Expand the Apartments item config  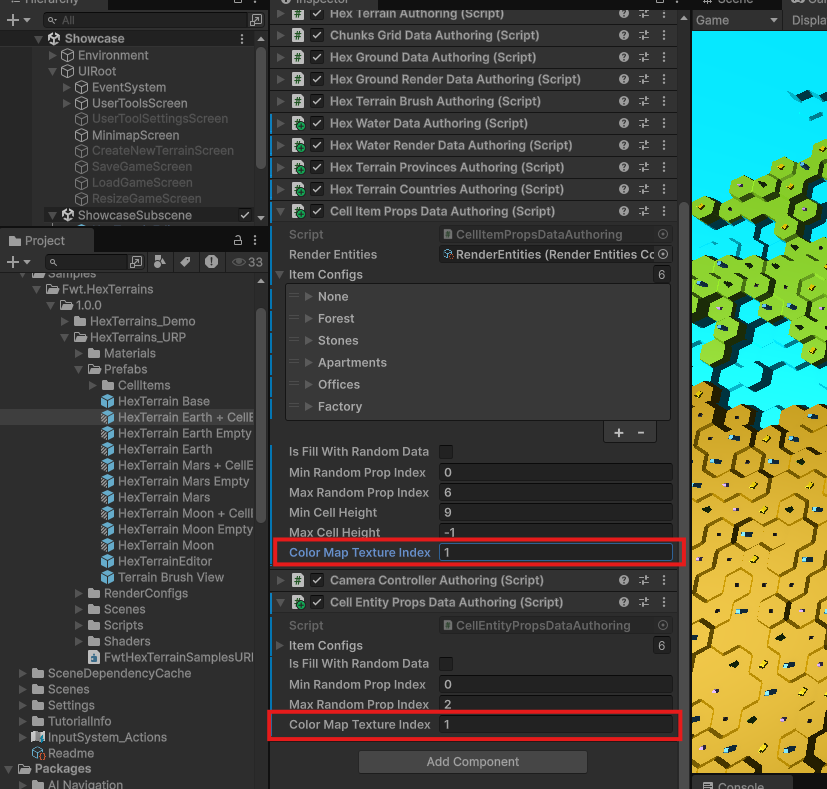(x=309, y=362)
